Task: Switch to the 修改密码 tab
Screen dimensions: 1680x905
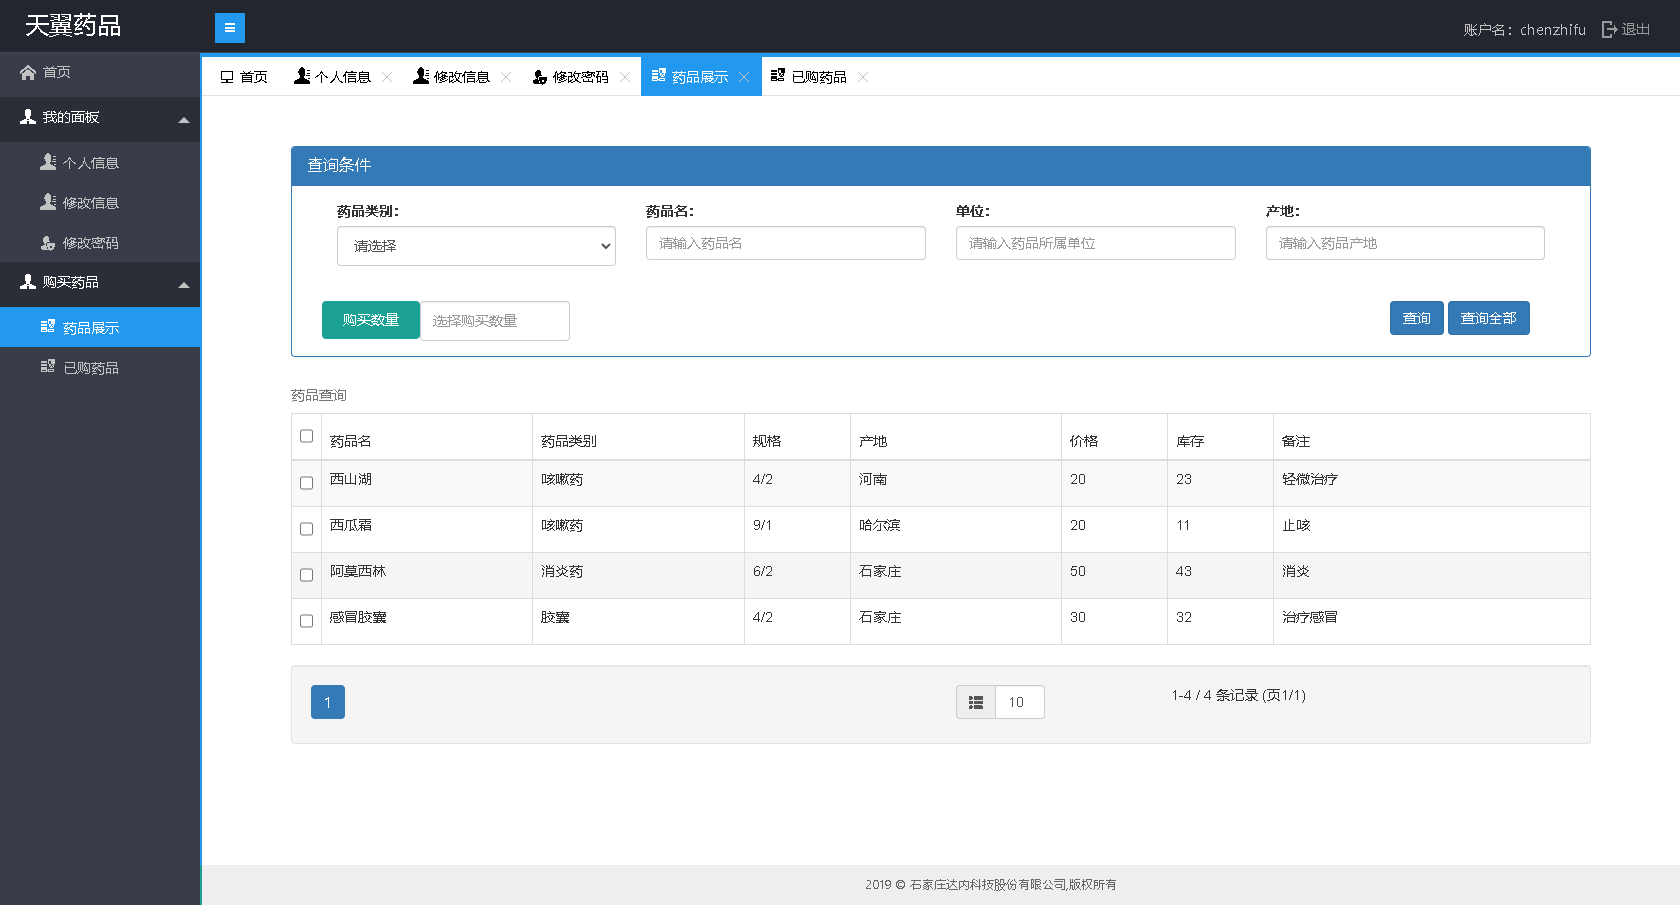Action: pos(580,77)
